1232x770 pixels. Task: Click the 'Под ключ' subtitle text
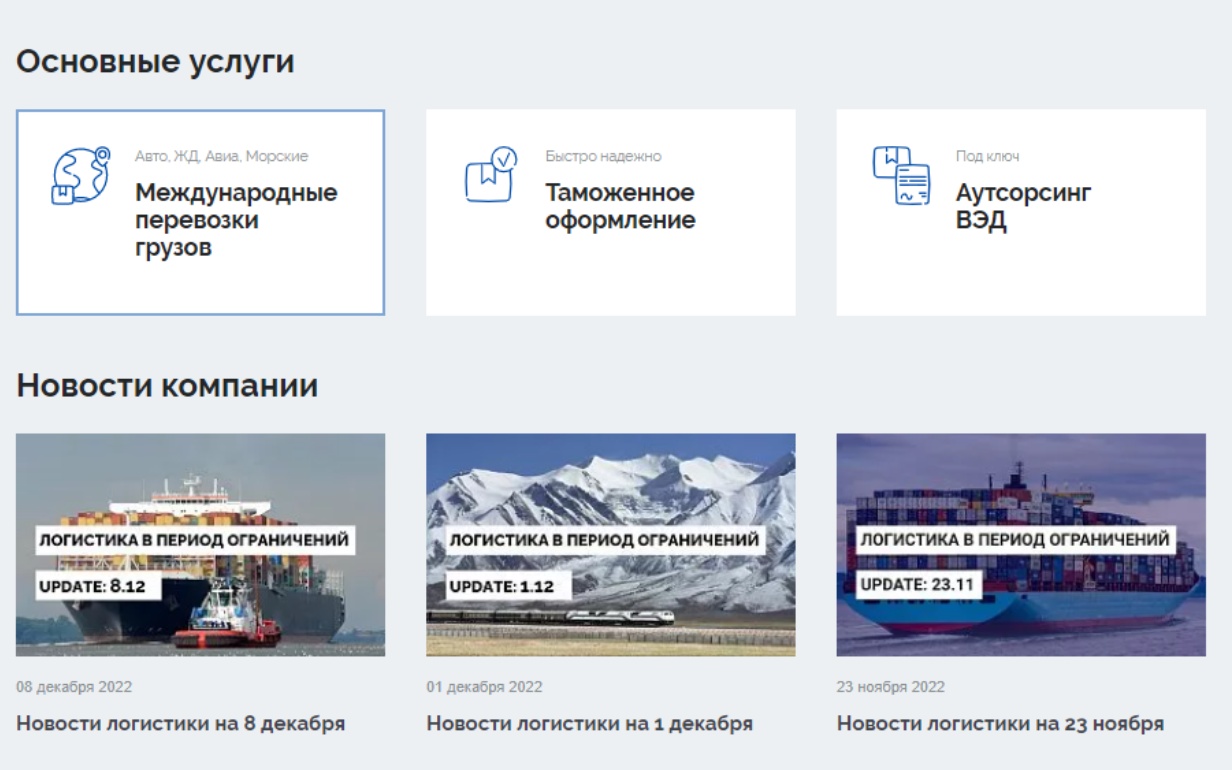coord(987,156)
